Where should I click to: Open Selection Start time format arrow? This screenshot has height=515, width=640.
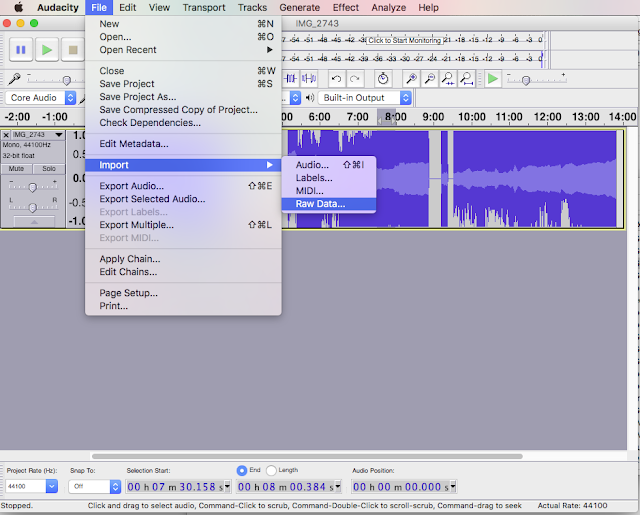coord(227,486)
